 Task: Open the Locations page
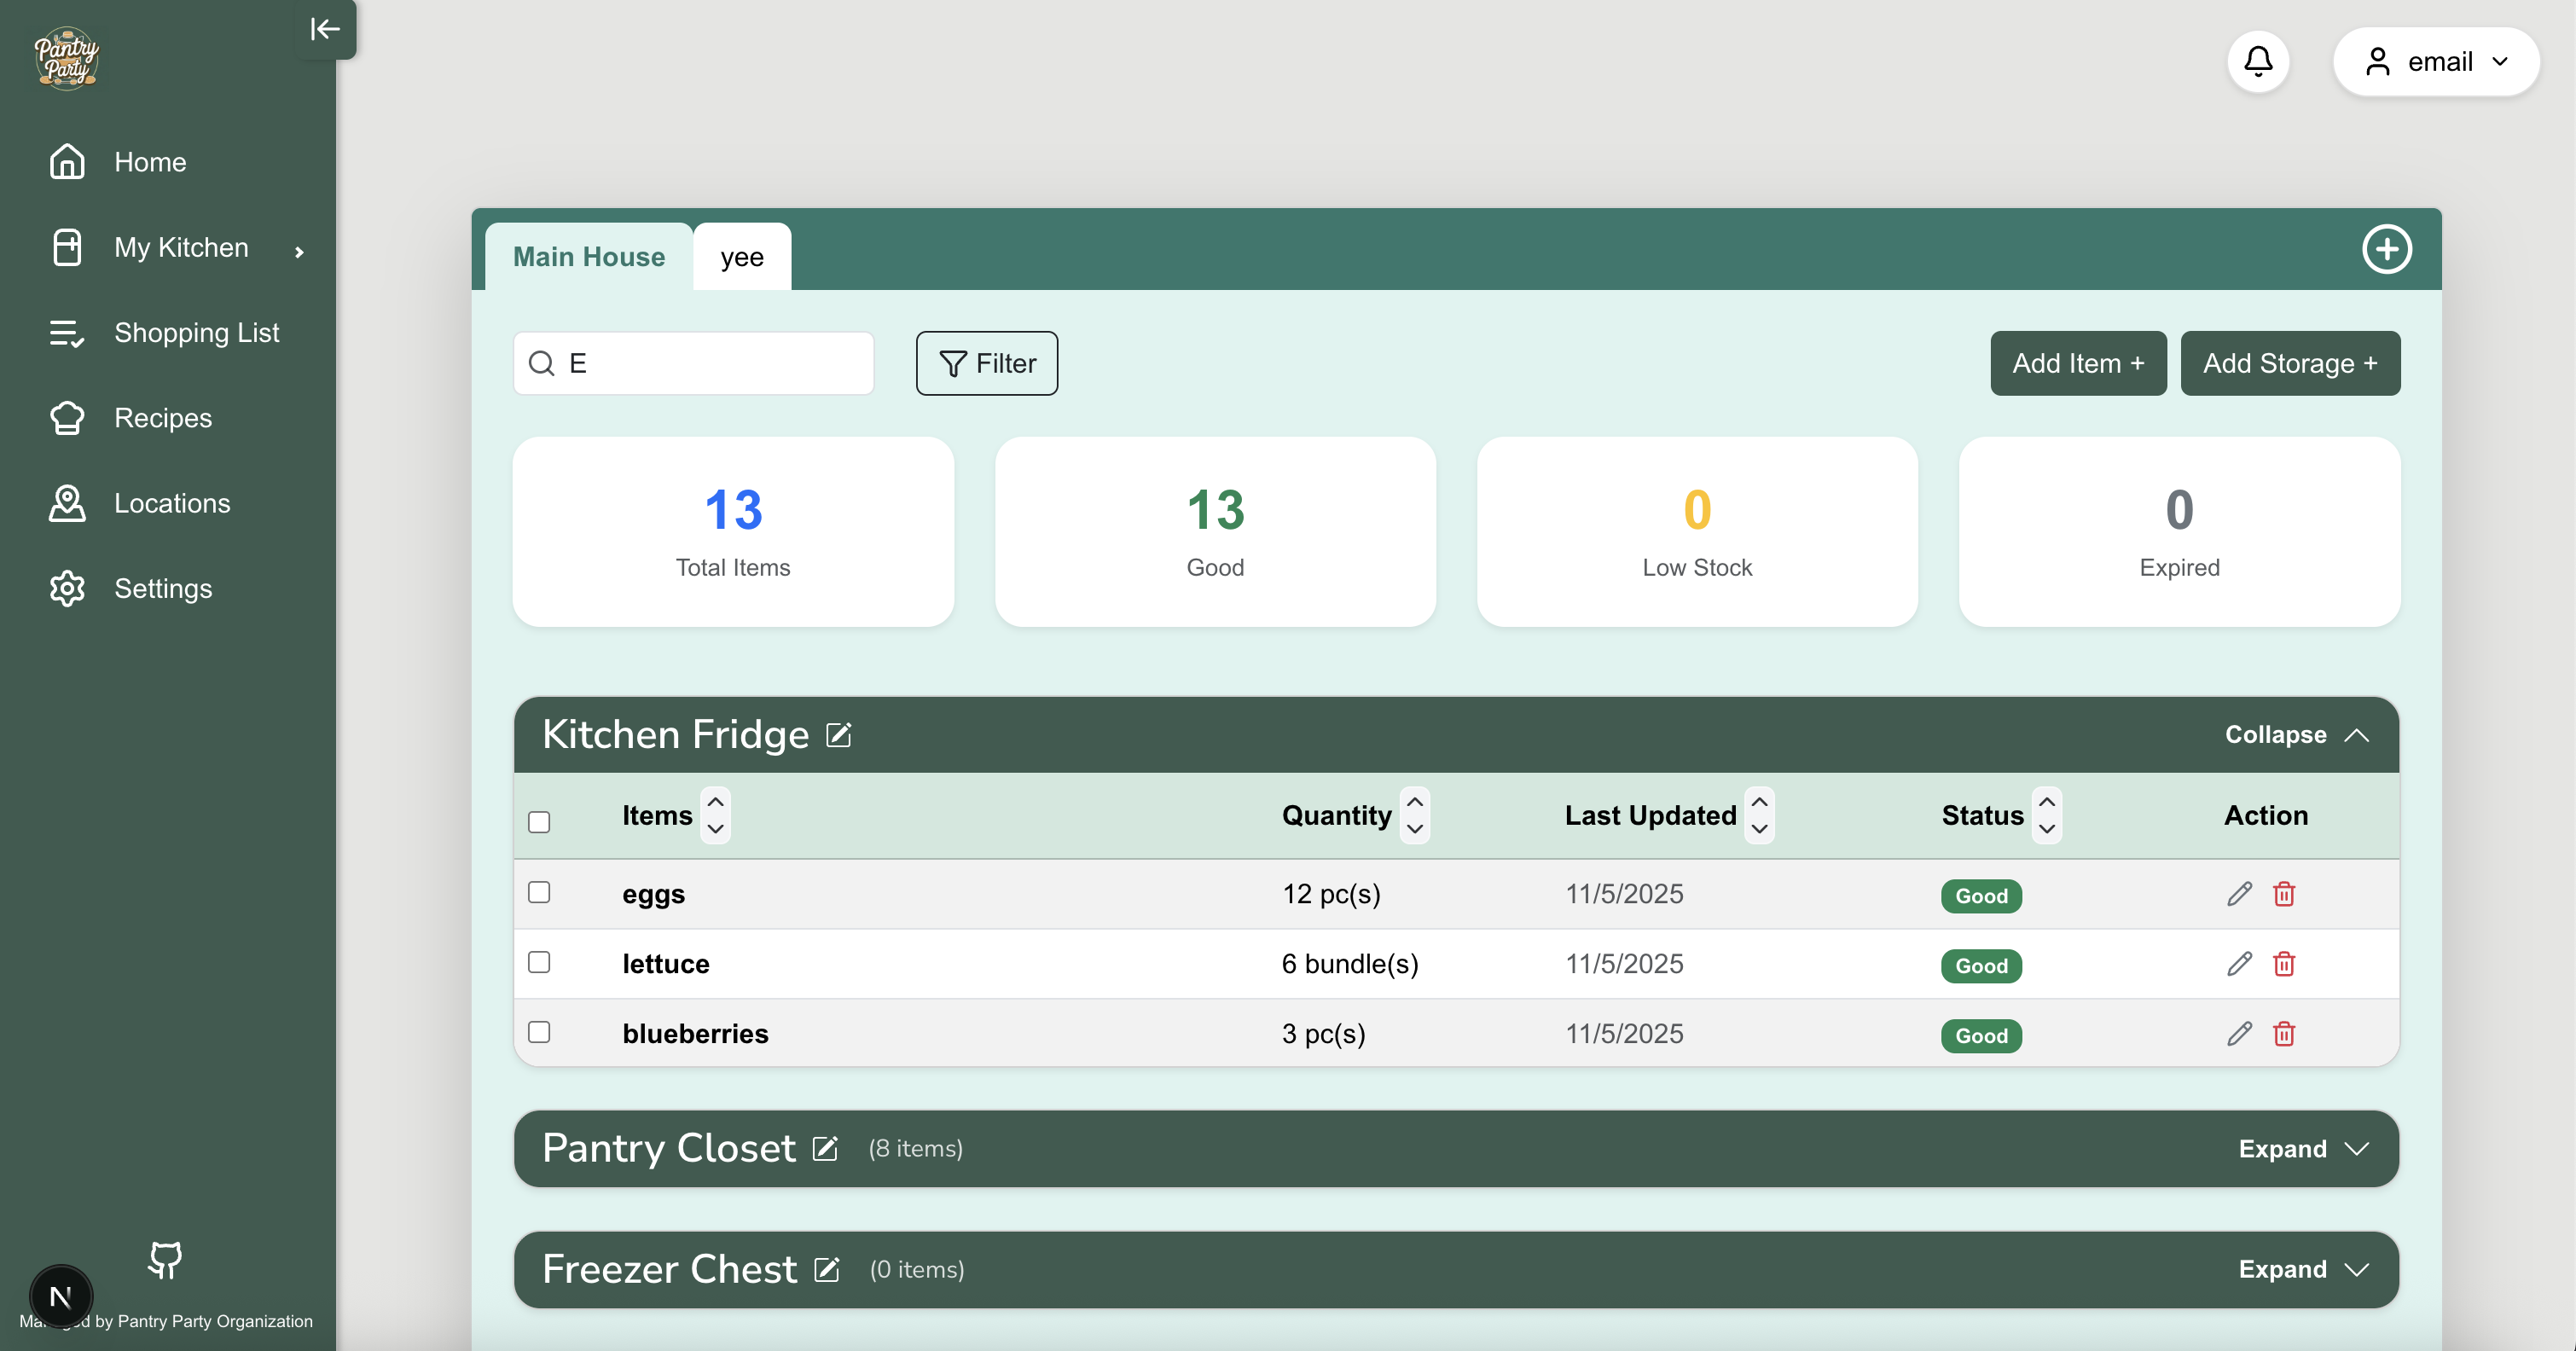tap(140, 503)
